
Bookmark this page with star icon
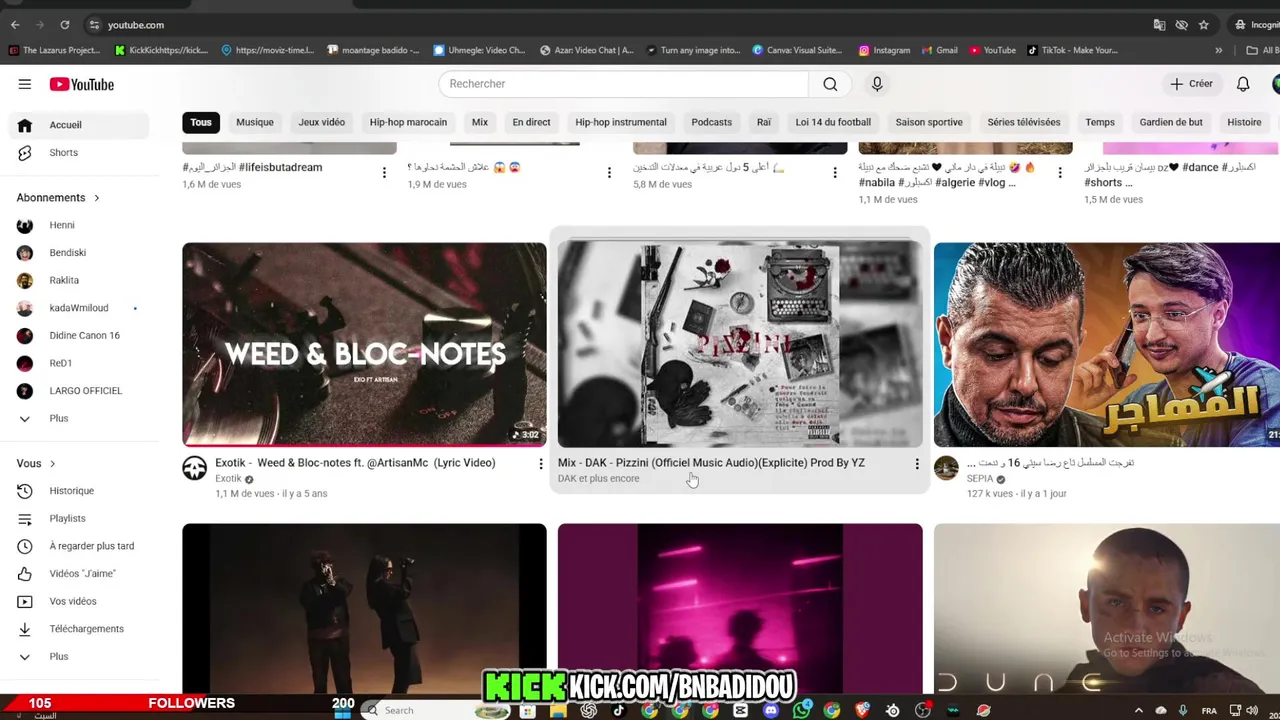click(x=1204, y=25)
